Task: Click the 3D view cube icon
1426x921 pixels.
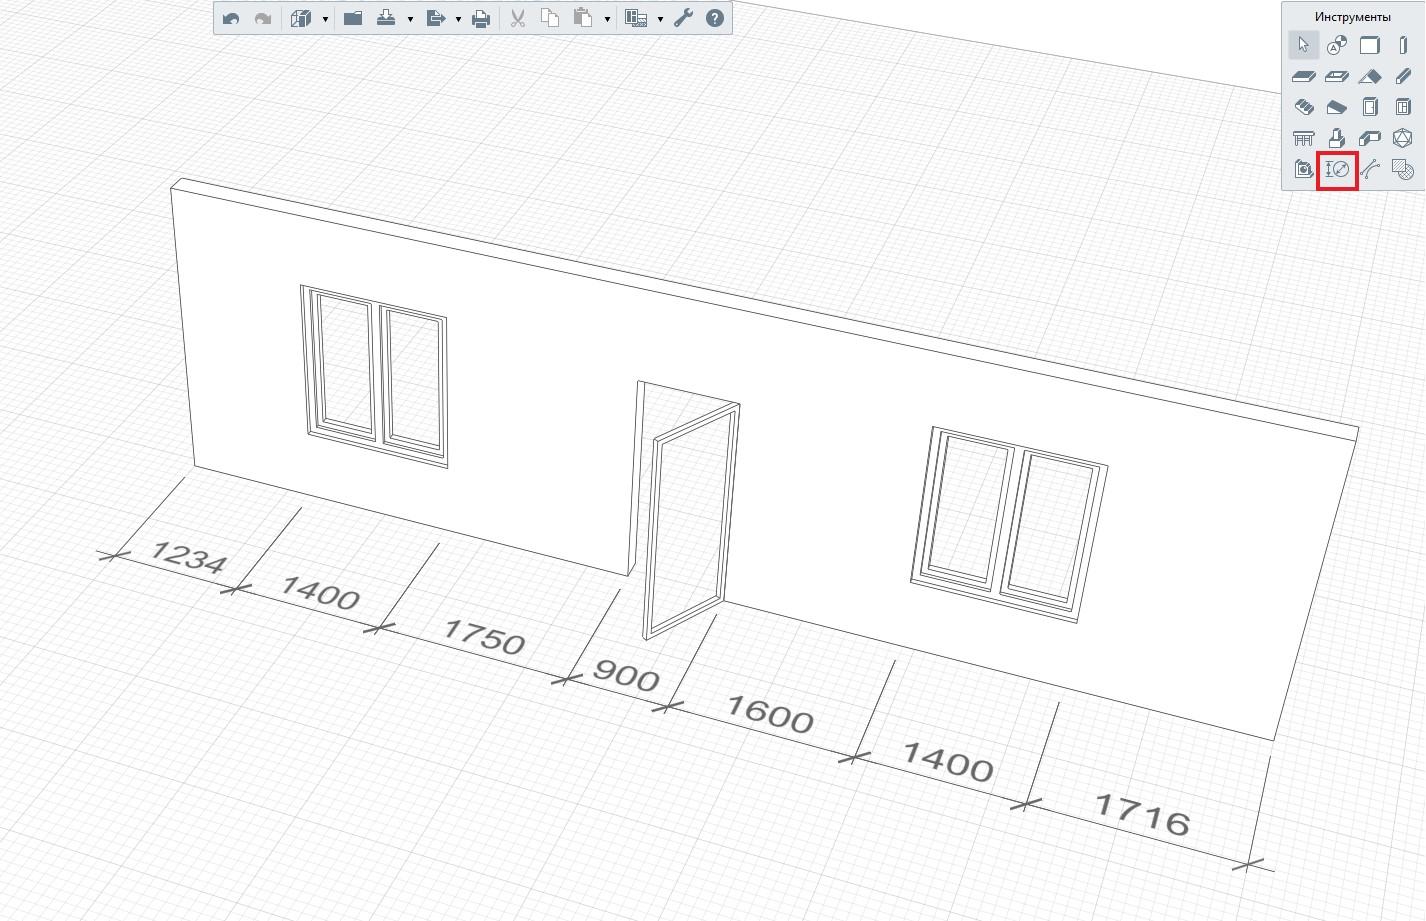Action: tap(301, 18)
